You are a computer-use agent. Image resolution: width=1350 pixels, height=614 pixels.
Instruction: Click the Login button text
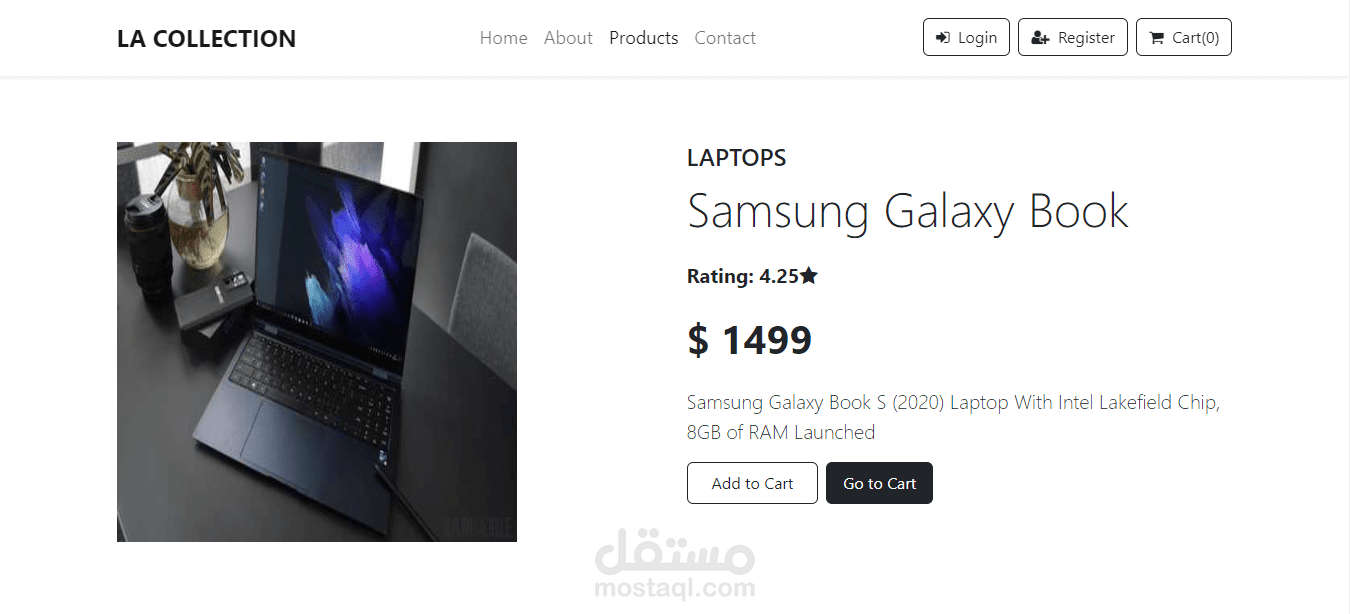coord(977,38)
